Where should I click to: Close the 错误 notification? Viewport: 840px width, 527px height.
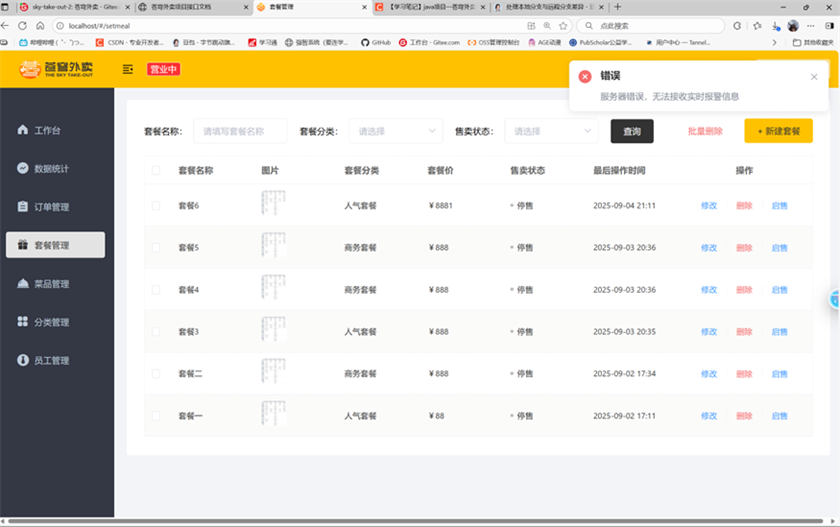click(x=814, y=77)
